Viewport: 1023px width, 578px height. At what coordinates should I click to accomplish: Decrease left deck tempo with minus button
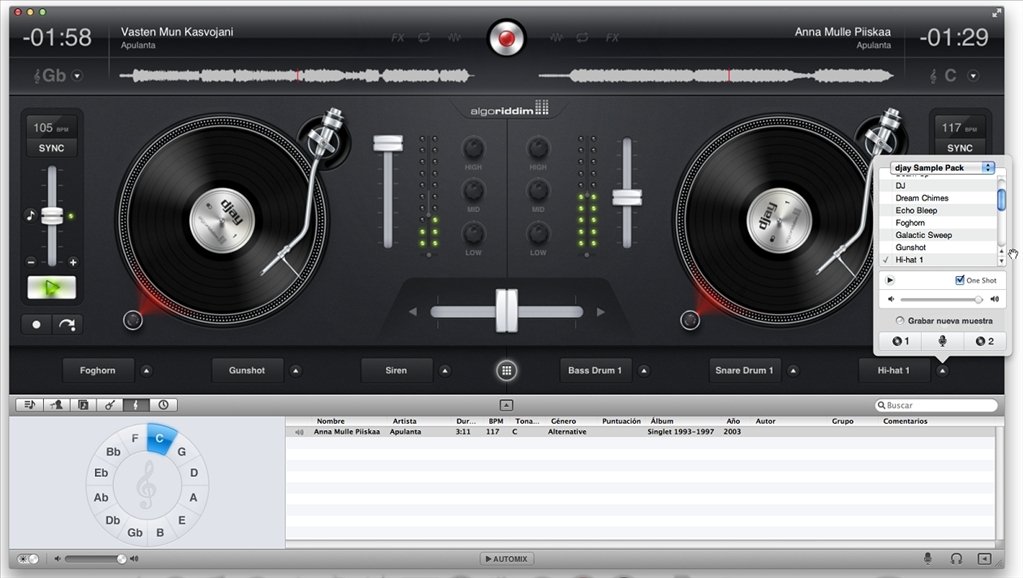(31, 262)
